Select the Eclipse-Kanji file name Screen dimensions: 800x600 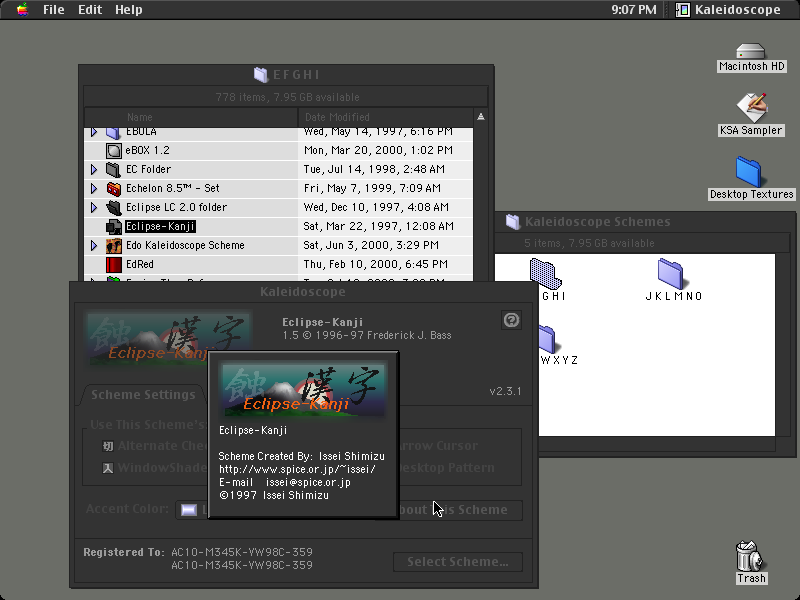click(160, 227)
